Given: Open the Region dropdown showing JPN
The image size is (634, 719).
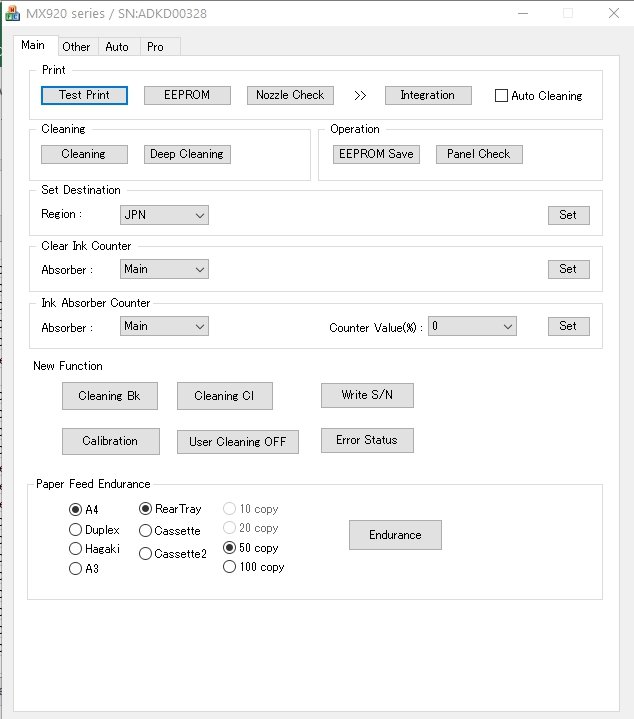Looking at the screenshot, I should tap(164, 215).
